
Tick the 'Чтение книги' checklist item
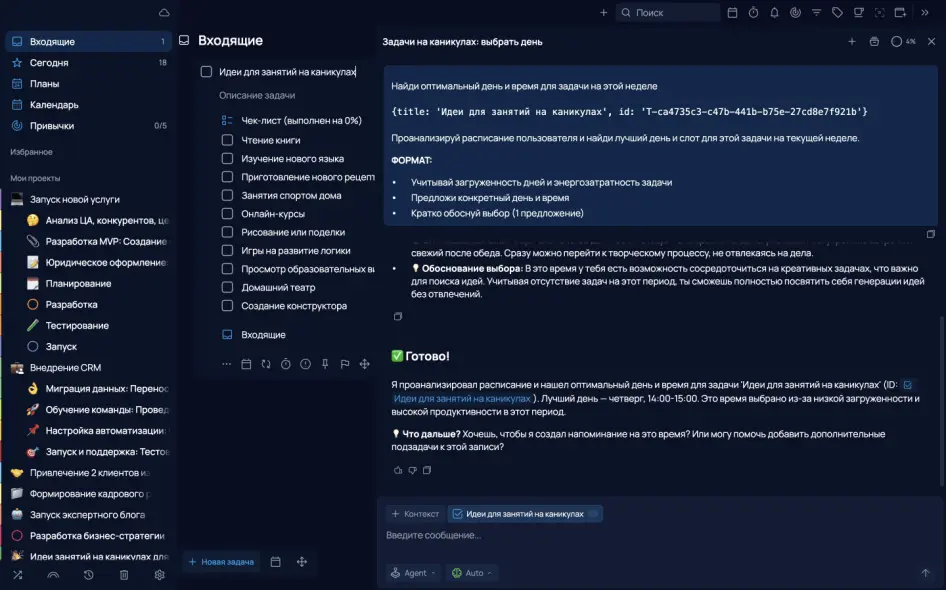click(227, 140)
